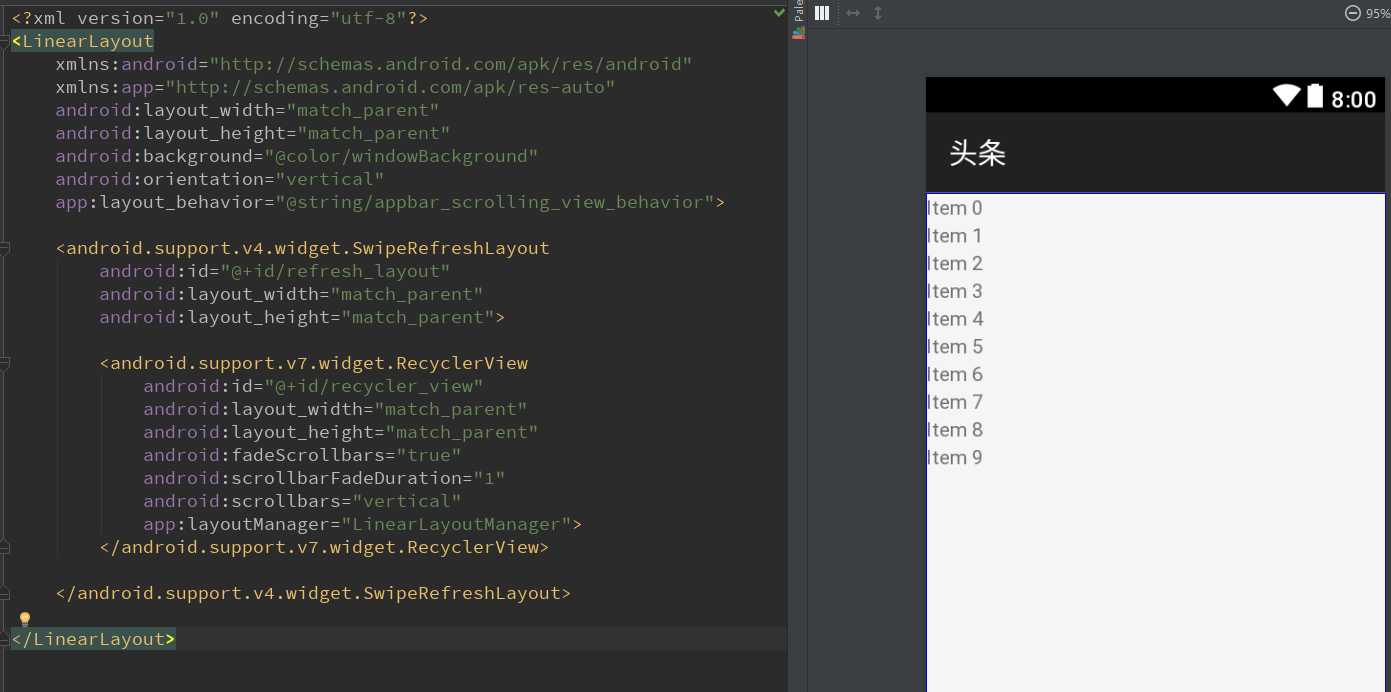Click the Wi-Fi icon in preview status bar
Image resolution: width=1391 pixels, height=692 pixels.
(1286, 96)
